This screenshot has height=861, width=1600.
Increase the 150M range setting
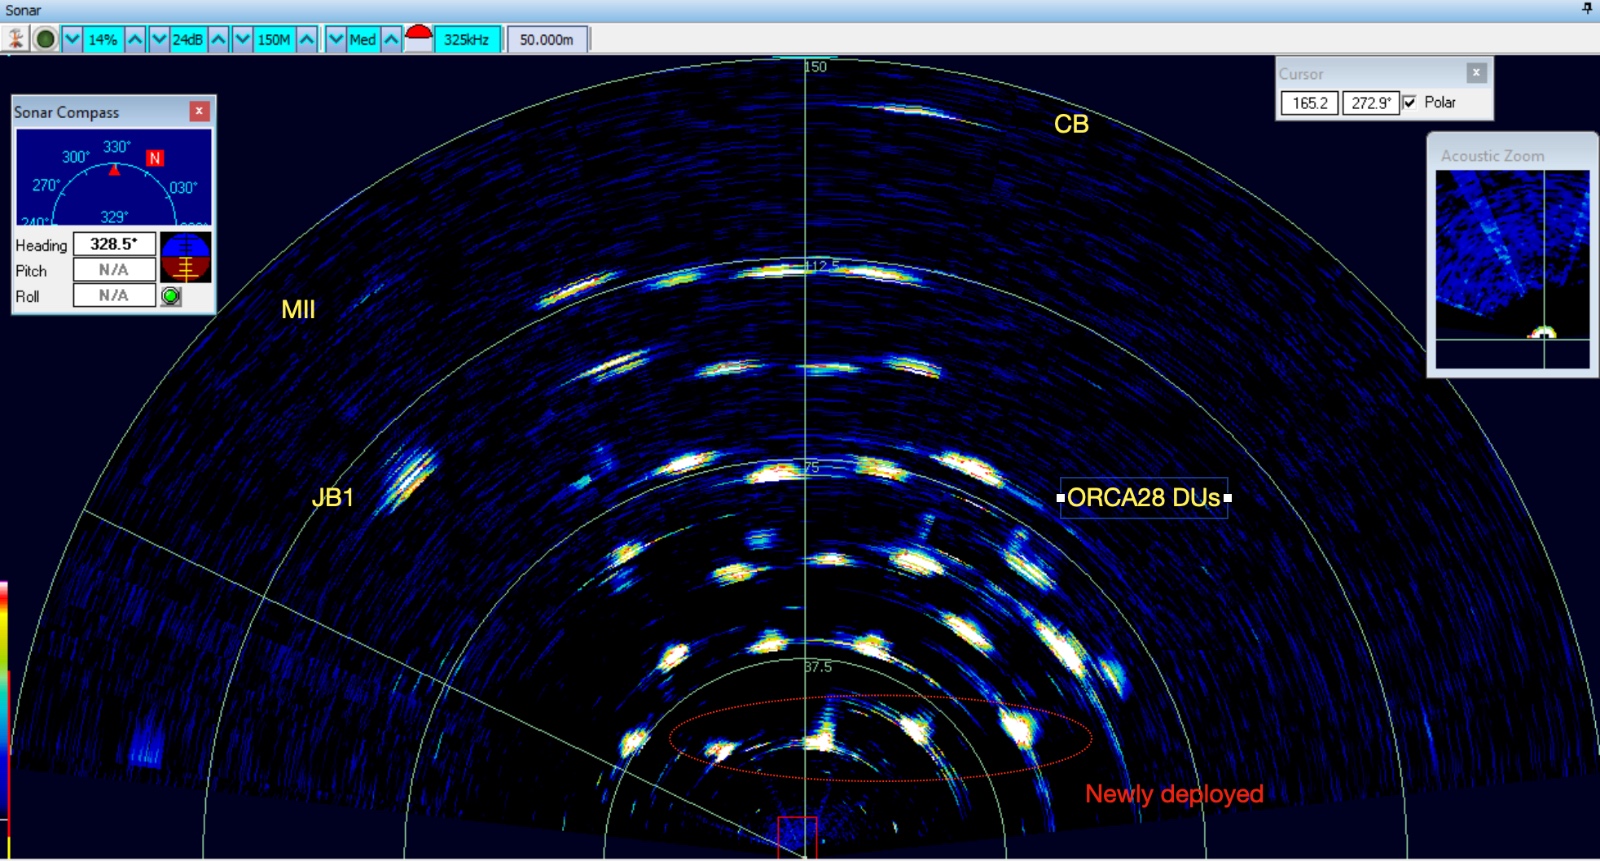point(307,39)
